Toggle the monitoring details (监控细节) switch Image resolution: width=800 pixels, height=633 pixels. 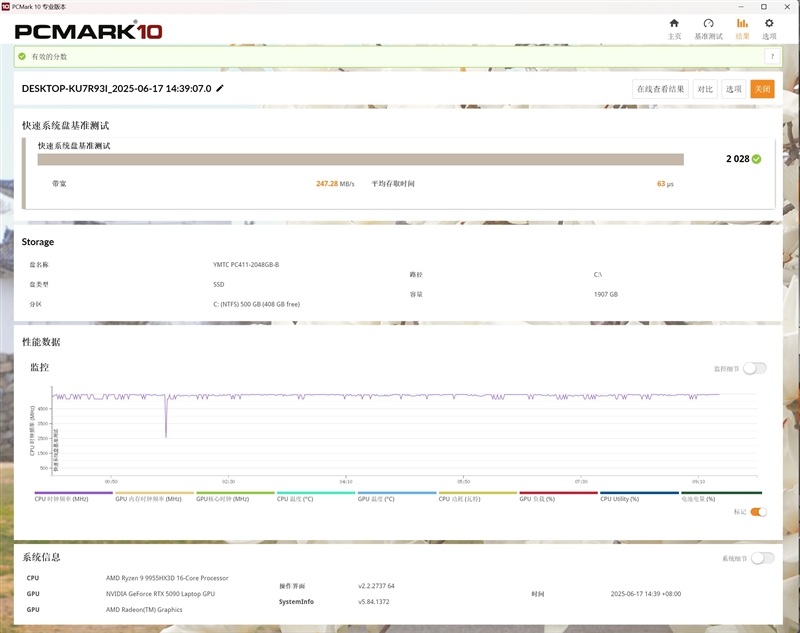pos(755,368)
